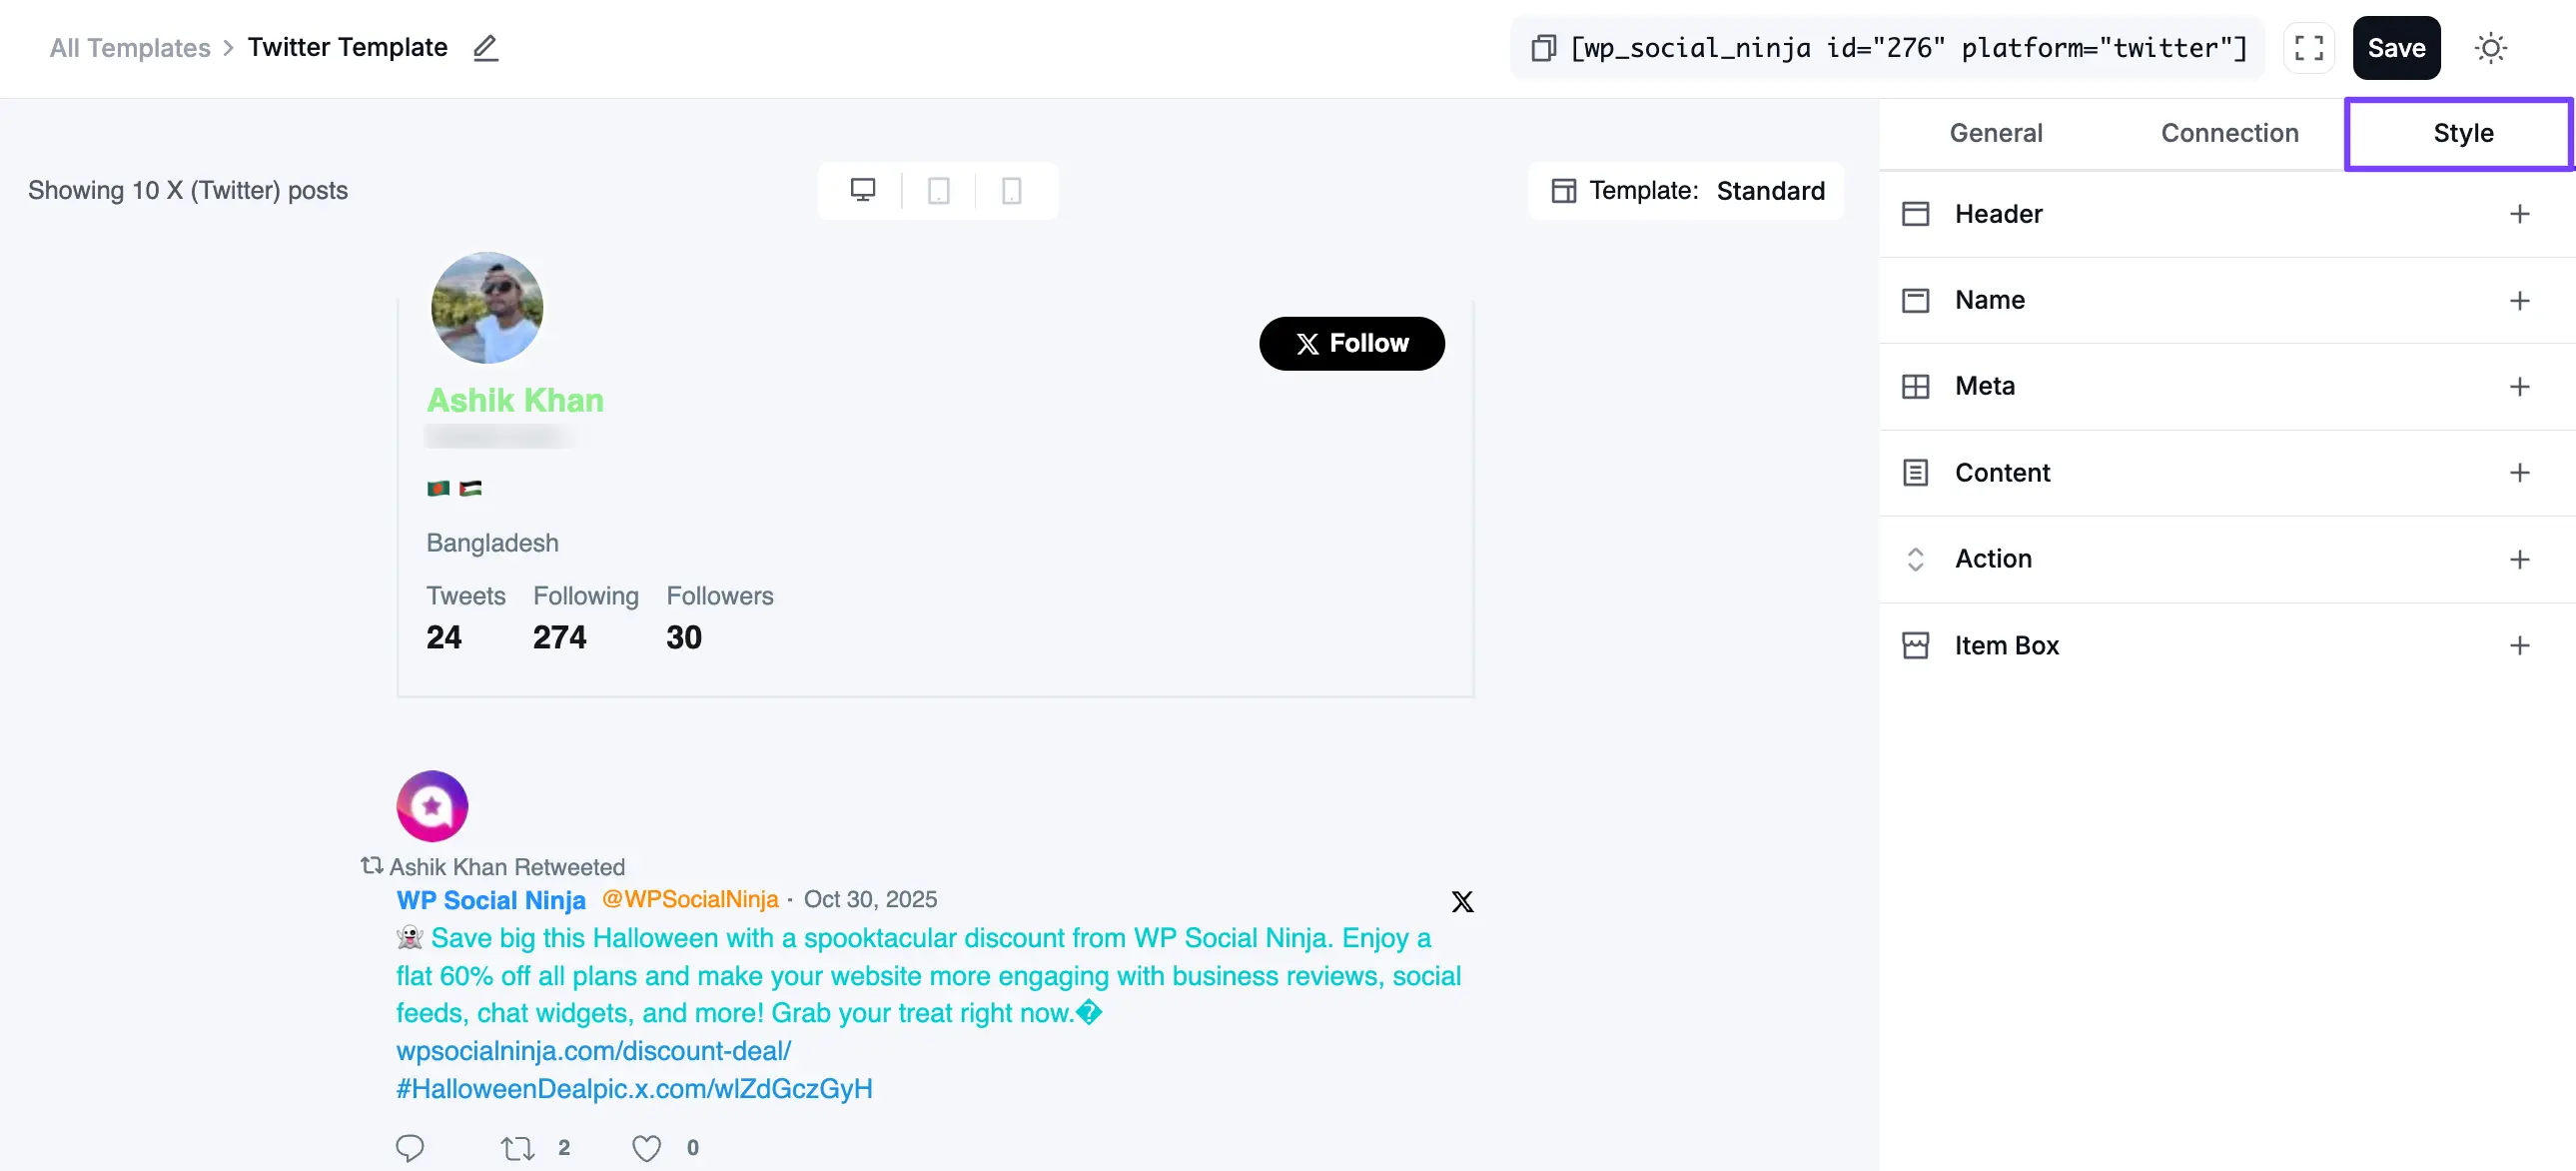
Task: Expand the Header style section
Action: coord(2519,213)
